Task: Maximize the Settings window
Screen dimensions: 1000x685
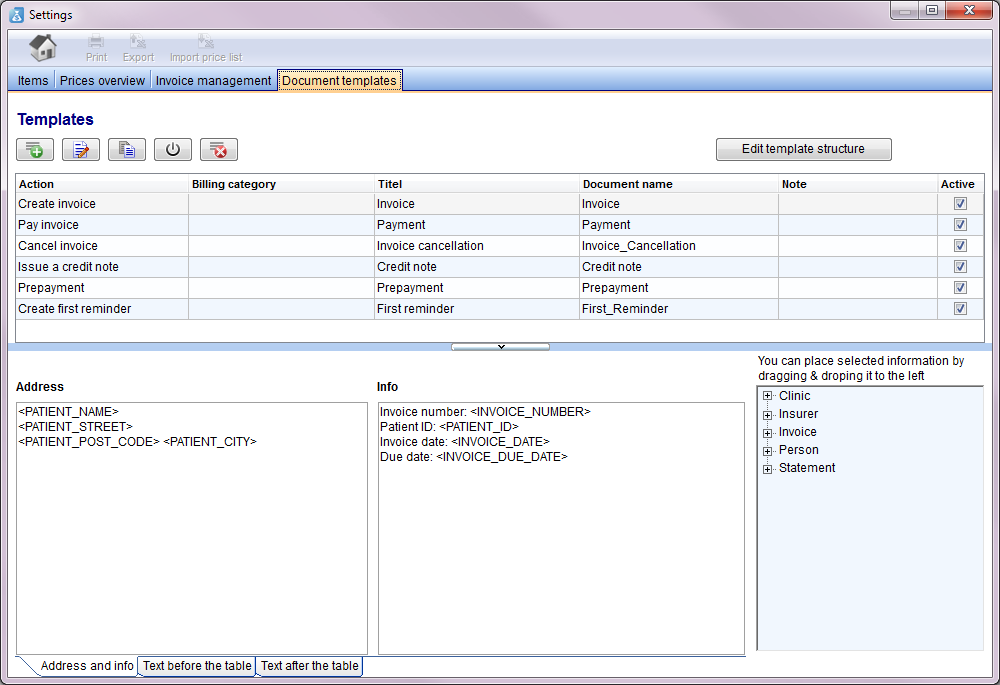Action: coord(932,10)
